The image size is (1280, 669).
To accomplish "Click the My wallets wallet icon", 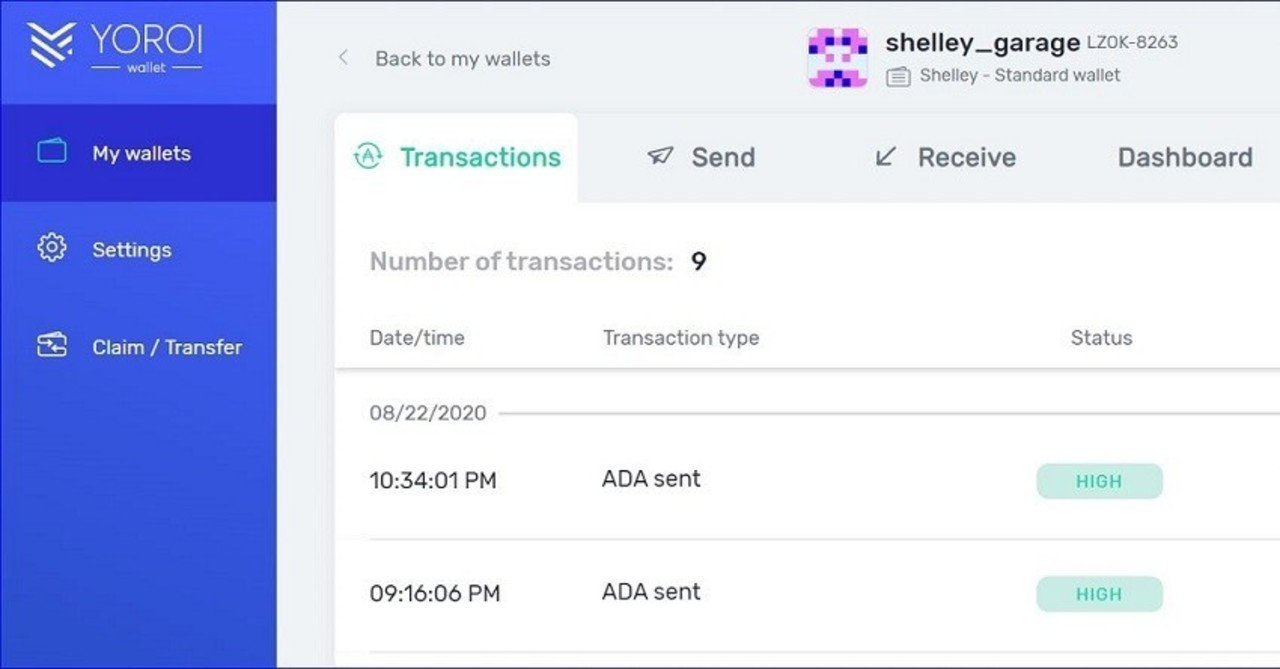I will coord(52,152).
